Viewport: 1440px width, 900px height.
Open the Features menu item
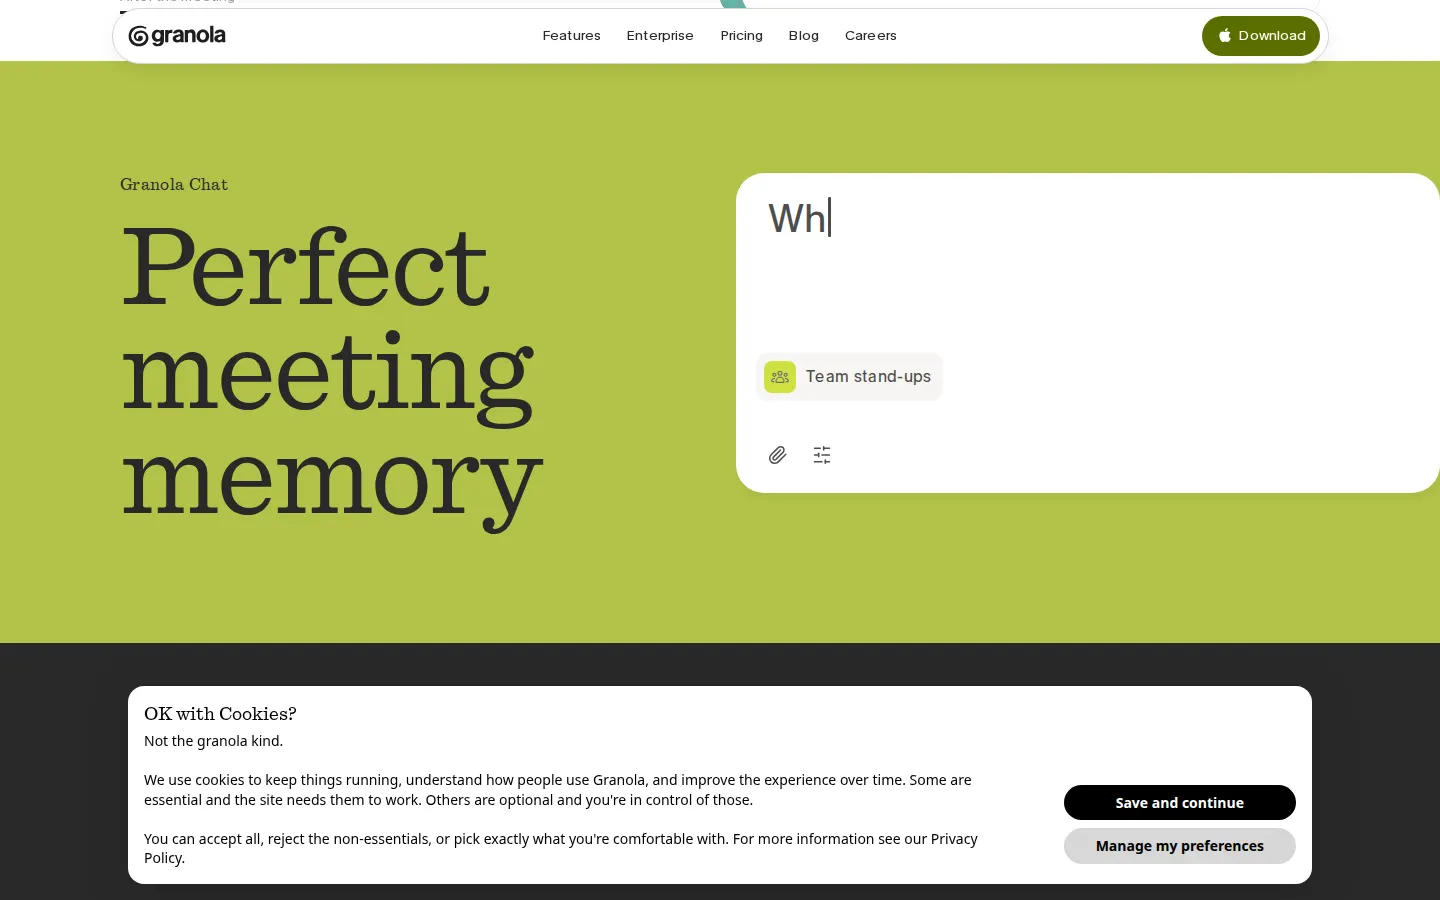tap(572, 36)
